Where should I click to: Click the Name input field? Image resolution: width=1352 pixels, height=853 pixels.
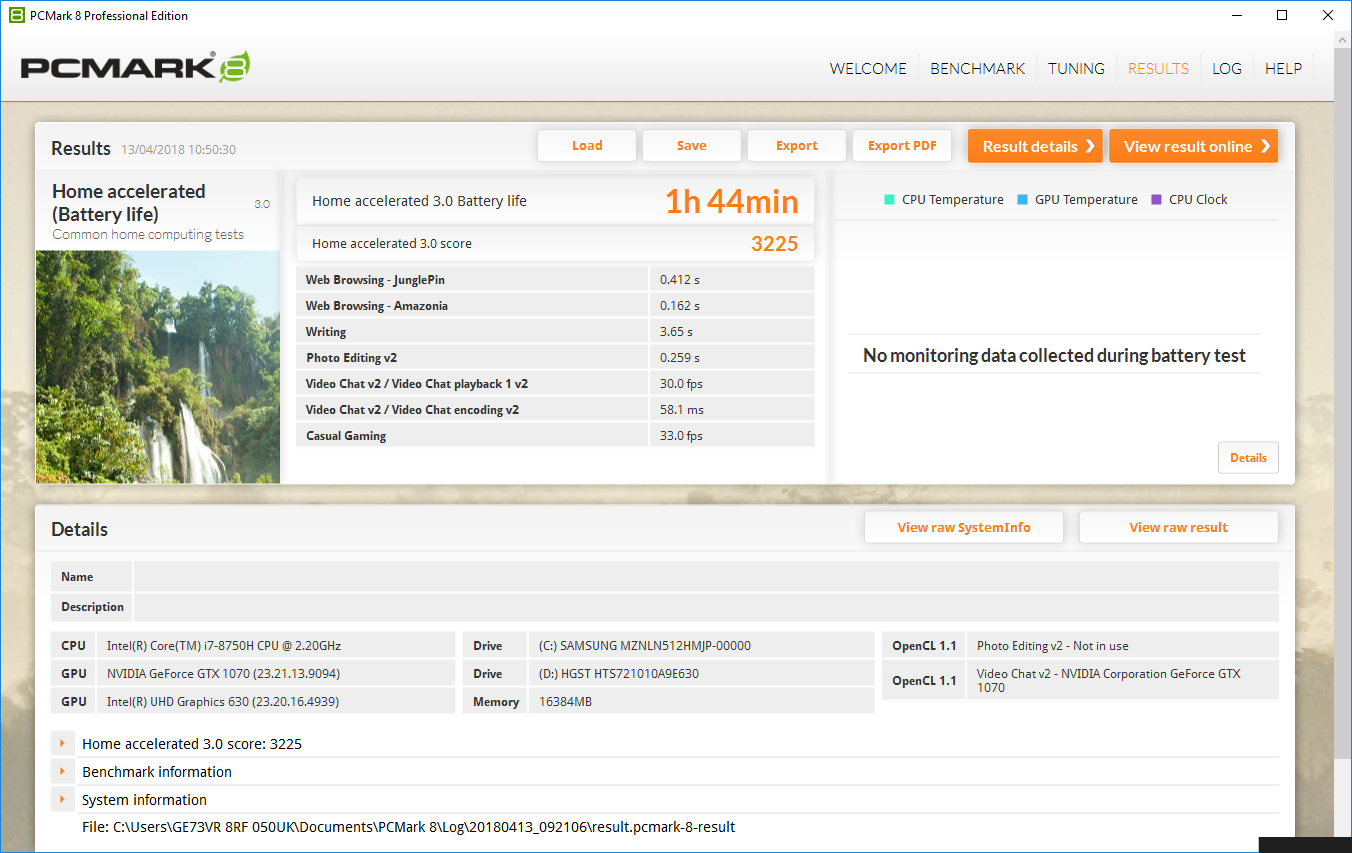(706, 577)
